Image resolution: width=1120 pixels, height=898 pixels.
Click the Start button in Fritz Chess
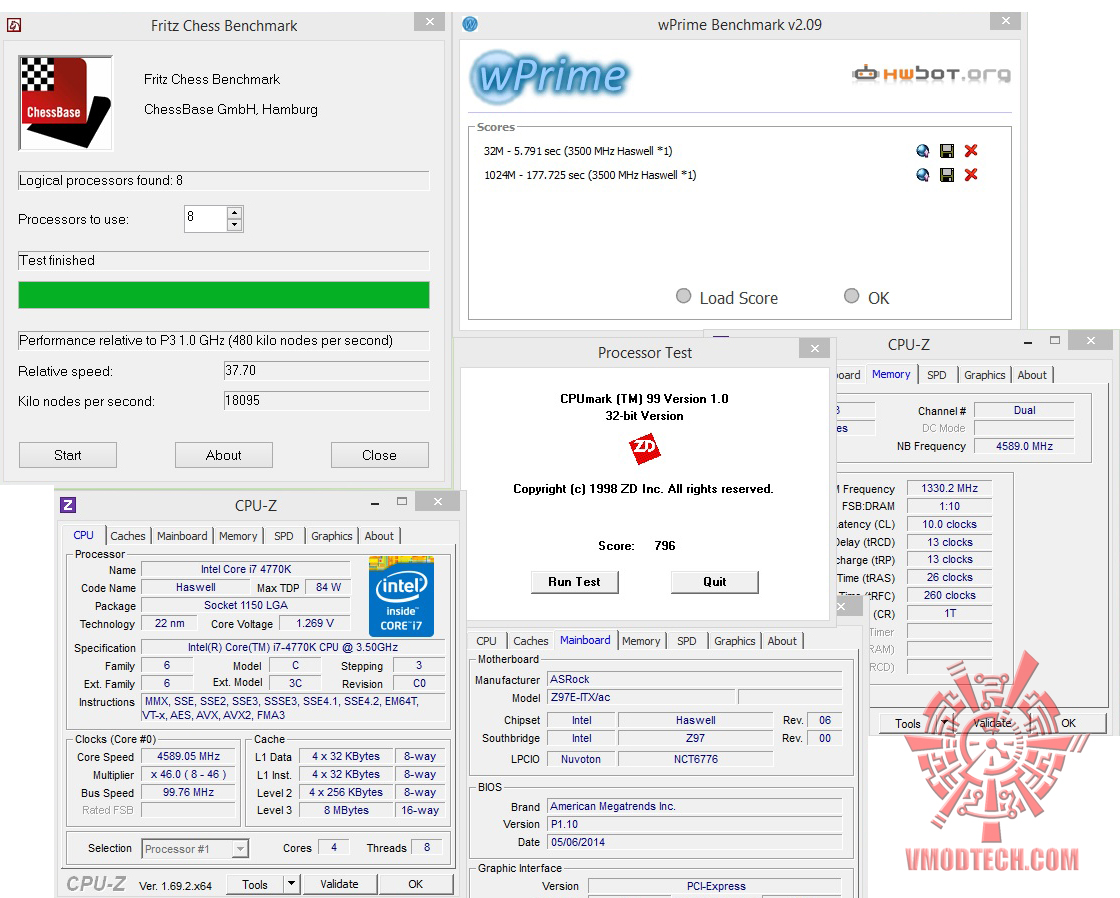pyautogui.click(x=68, y=455)
